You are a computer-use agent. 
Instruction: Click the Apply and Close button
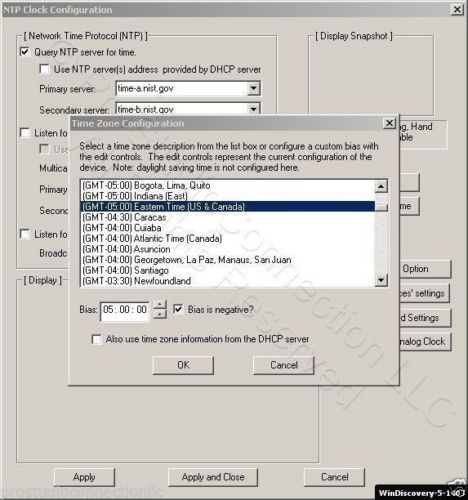[x=213, y=477]
